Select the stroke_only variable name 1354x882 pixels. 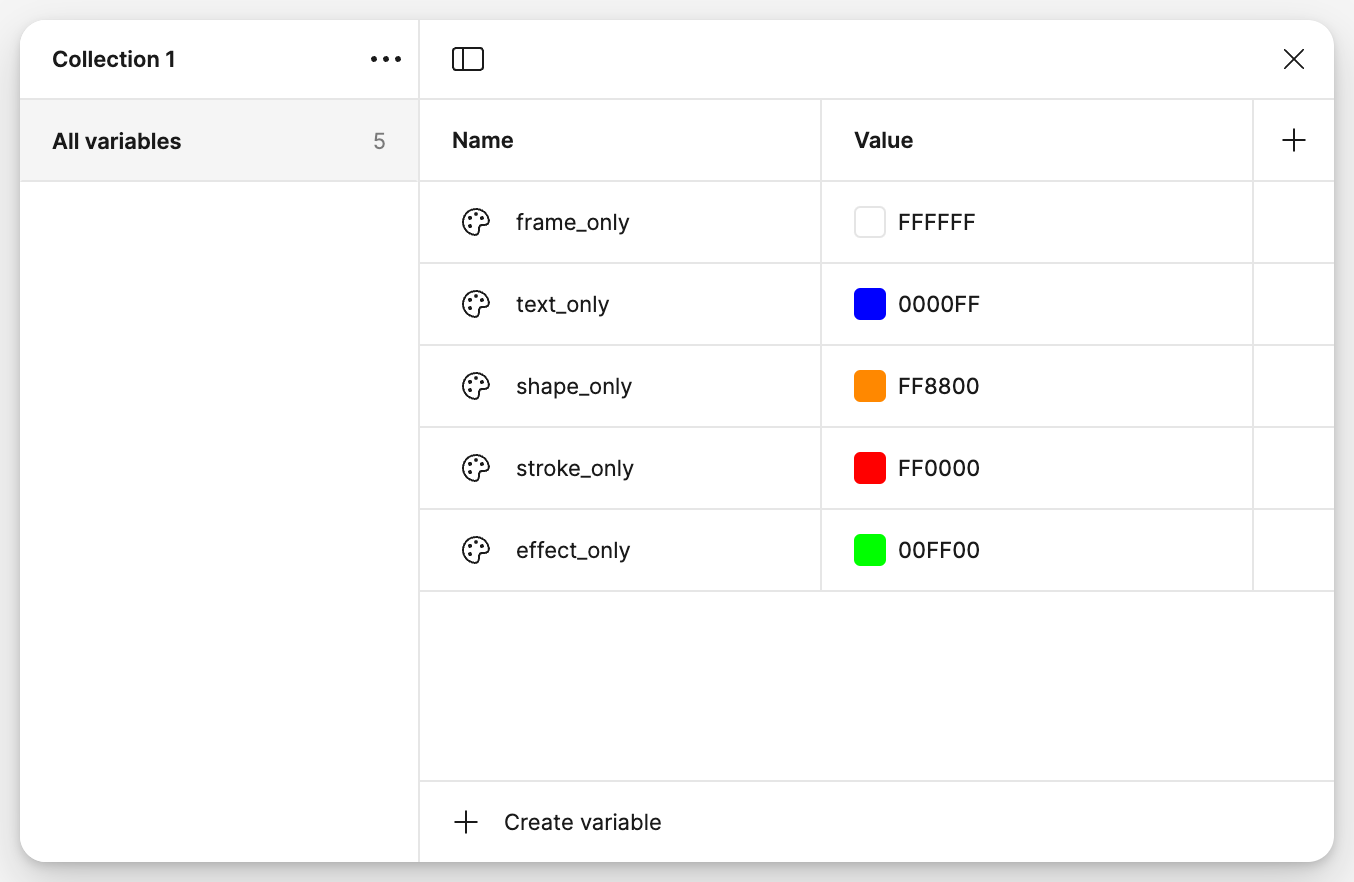[x=575, y=468]
